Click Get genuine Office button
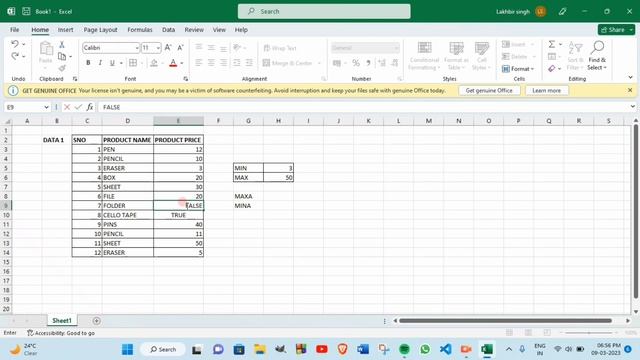 [x=489, y=90]
